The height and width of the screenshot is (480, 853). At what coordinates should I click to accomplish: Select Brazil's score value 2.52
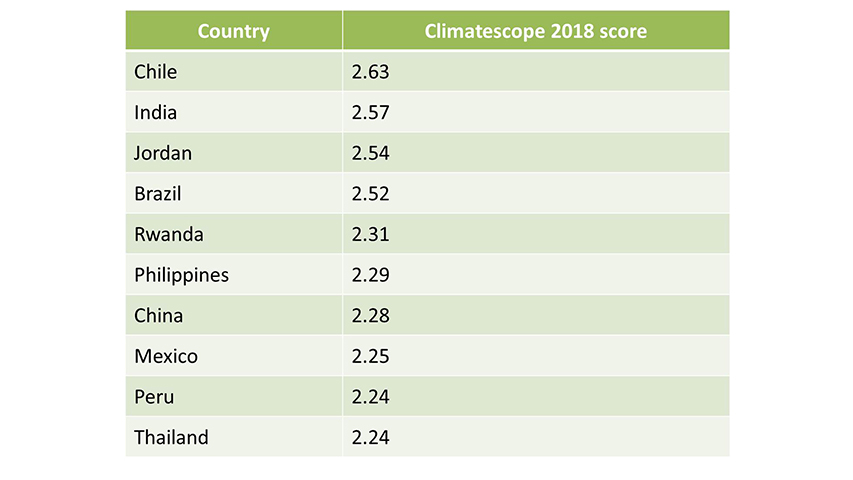pos(370,194)
